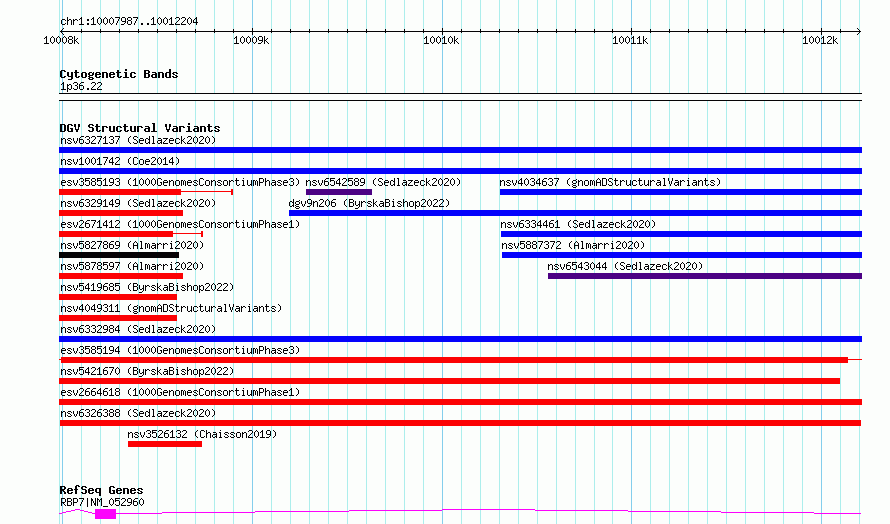
Task: Open dgv9n206 (ByrskaBishop2022) variant
Action: point(369,203)
